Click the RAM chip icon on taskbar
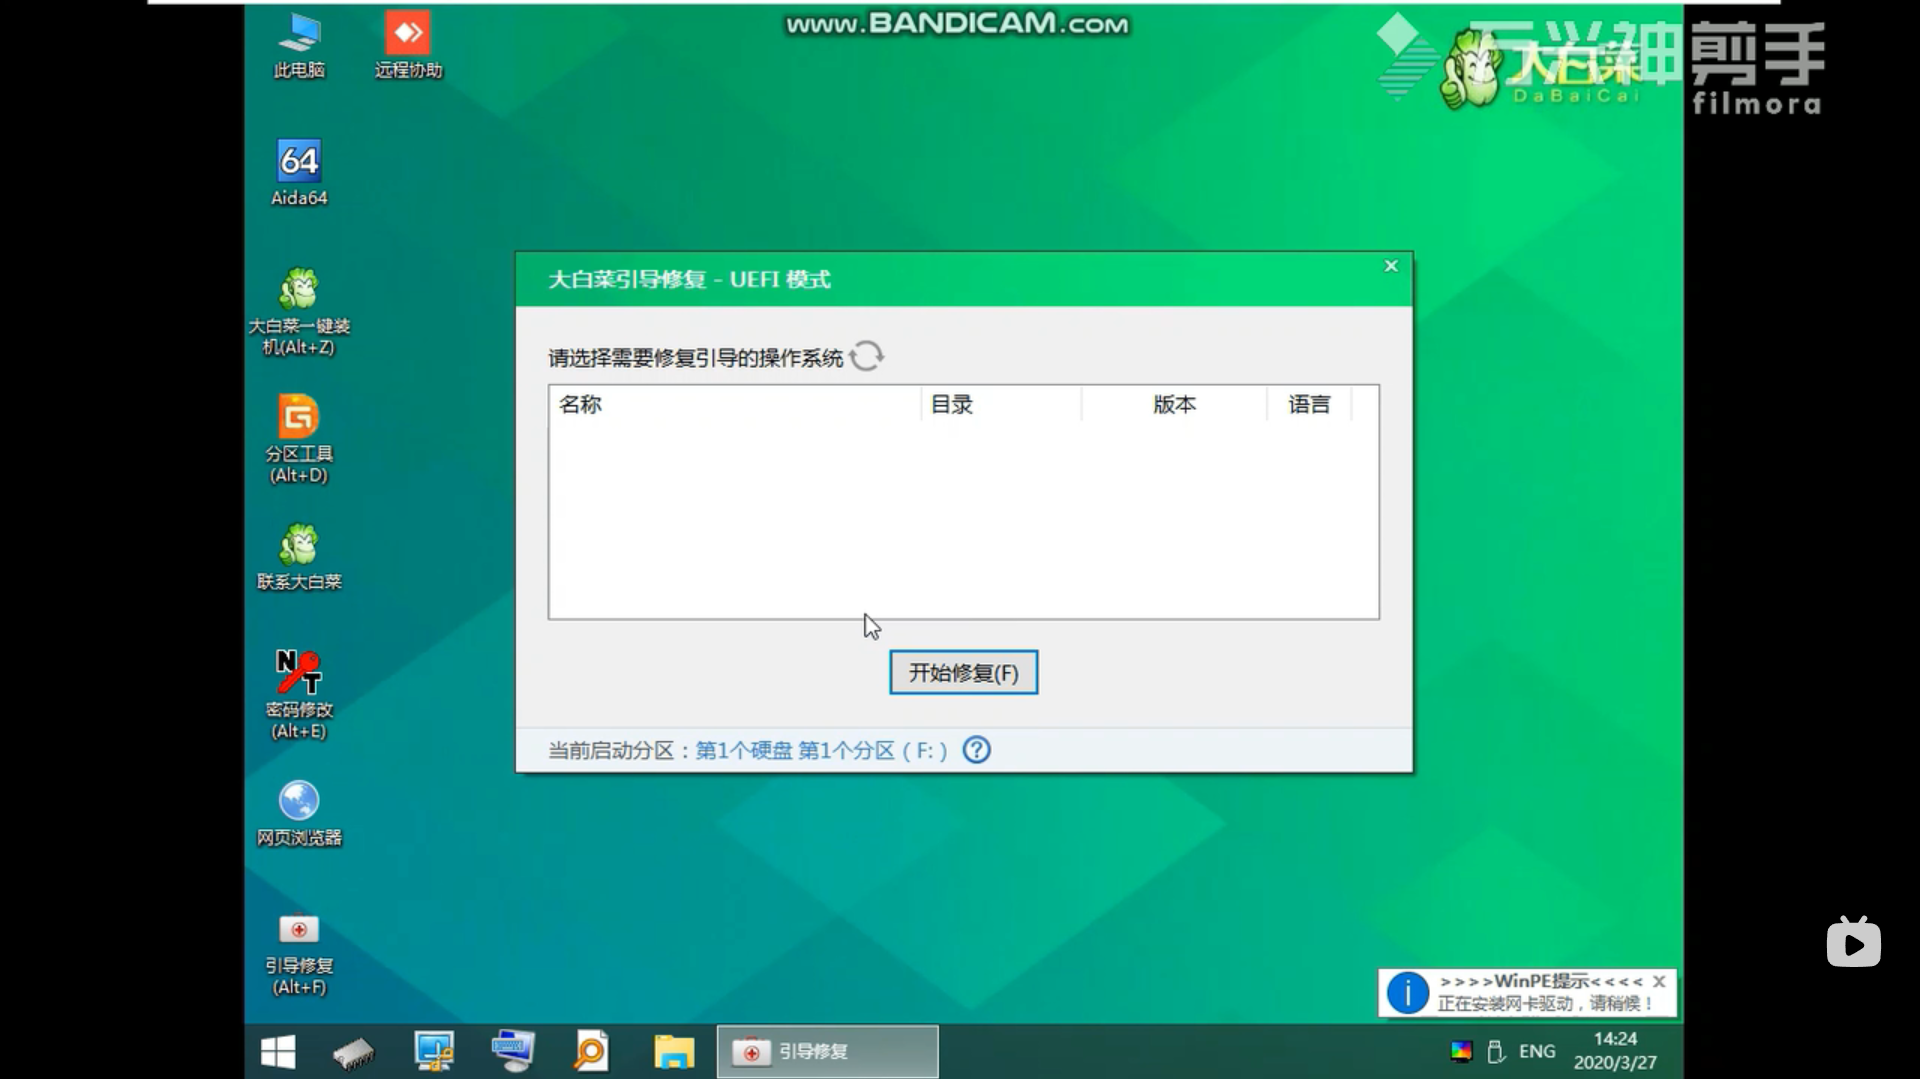The height and width of the screenshot is (1079, 1920). (355, 1051)
